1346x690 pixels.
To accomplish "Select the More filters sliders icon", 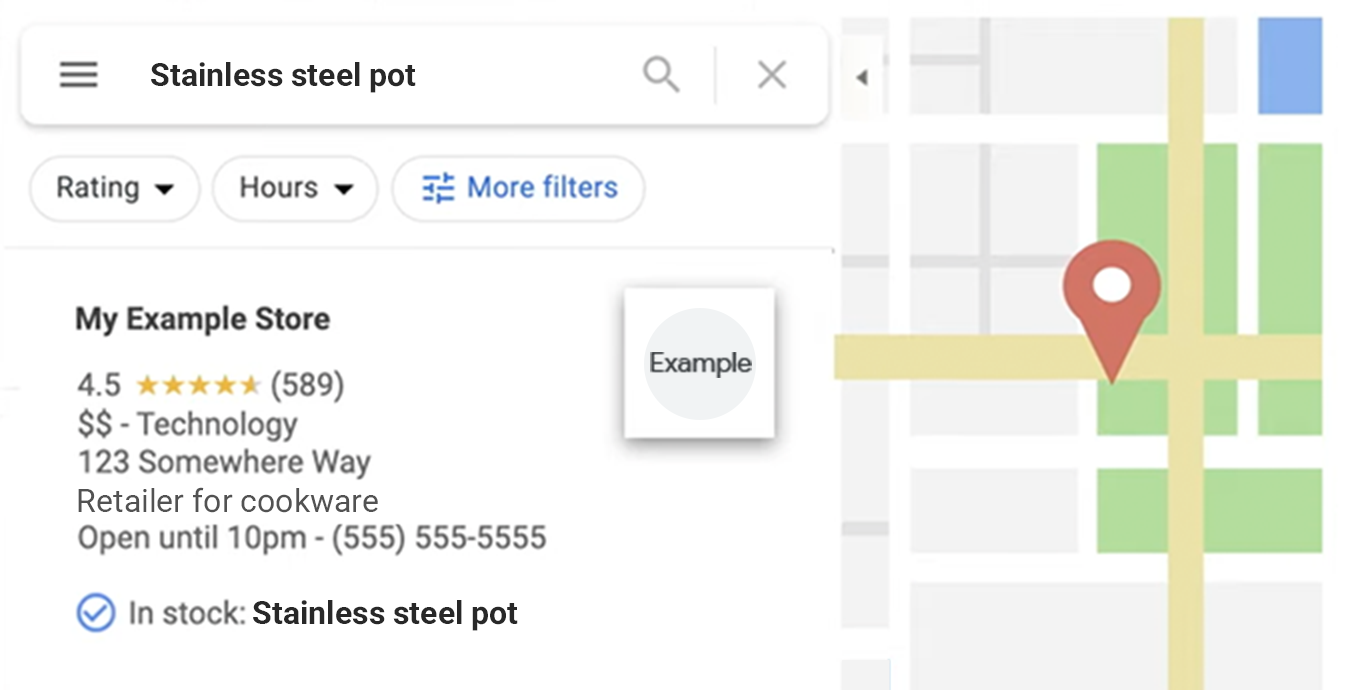I will click(438, 188).
